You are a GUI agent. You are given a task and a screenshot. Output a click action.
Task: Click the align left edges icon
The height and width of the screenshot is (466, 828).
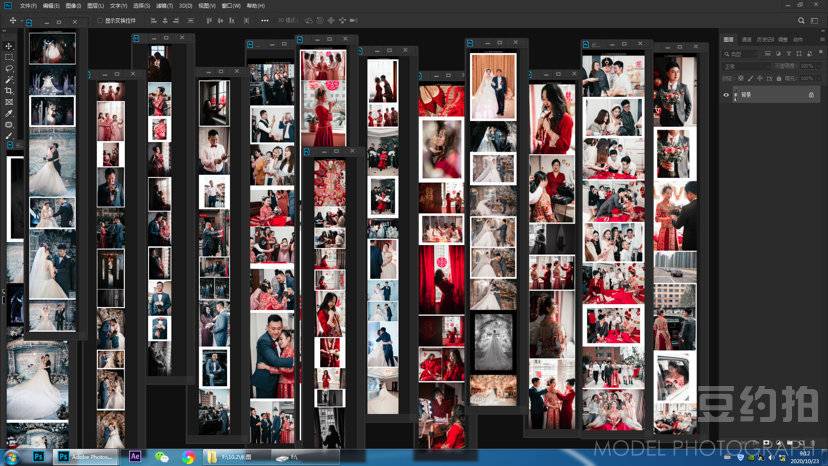(154, 21)
